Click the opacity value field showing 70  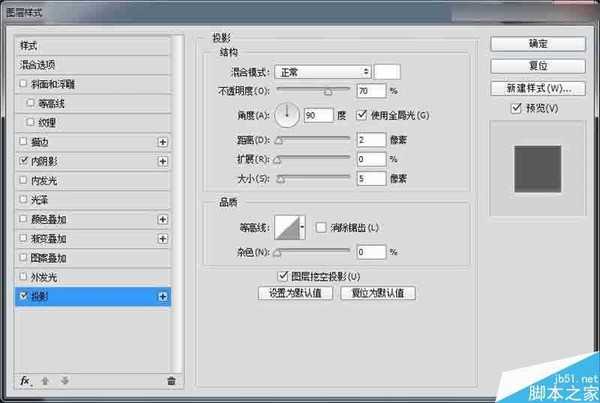371,91
